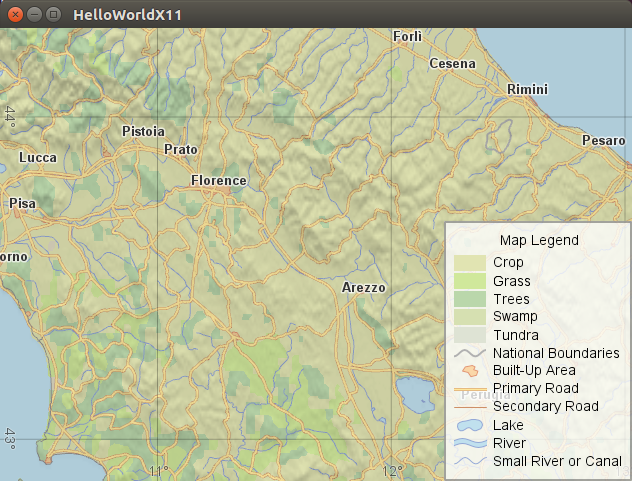Image resolution: width=632 pixels, height=481 pixels.
Task: Click the Small River or Canal icon
Action: coord(469,461)
